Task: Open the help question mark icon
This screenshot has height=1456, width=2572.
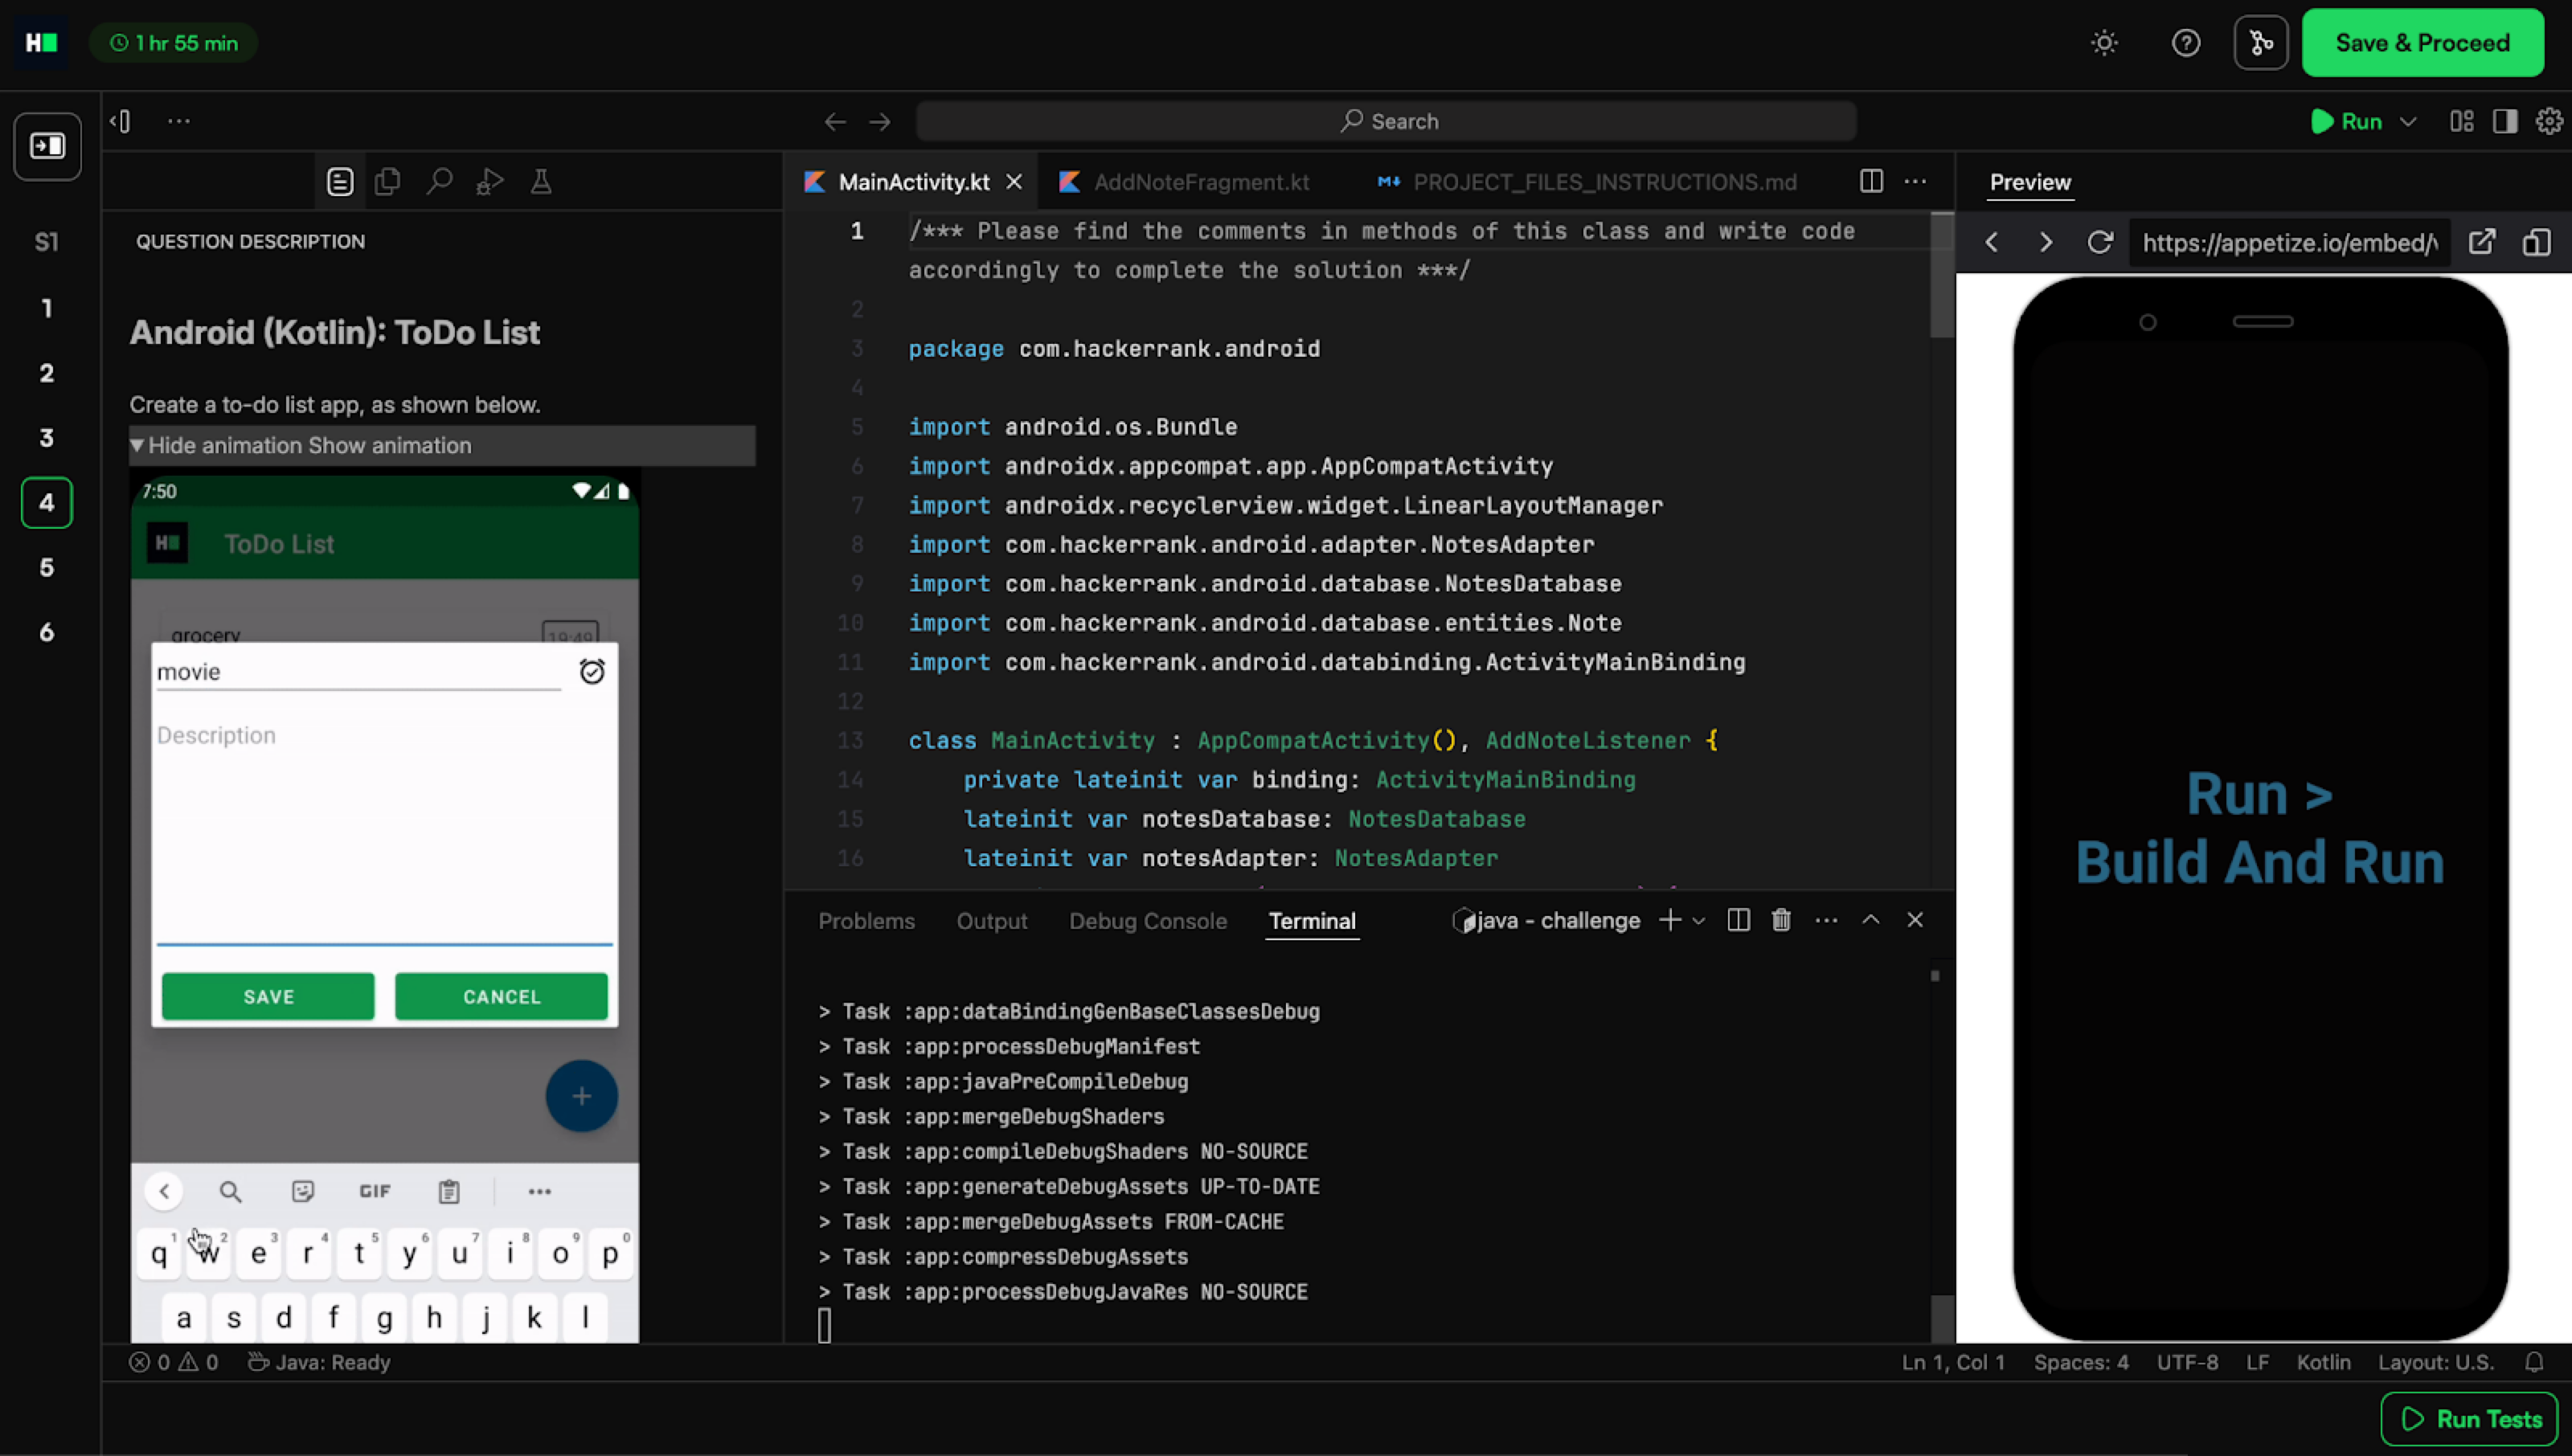Action: [2186, 43]
